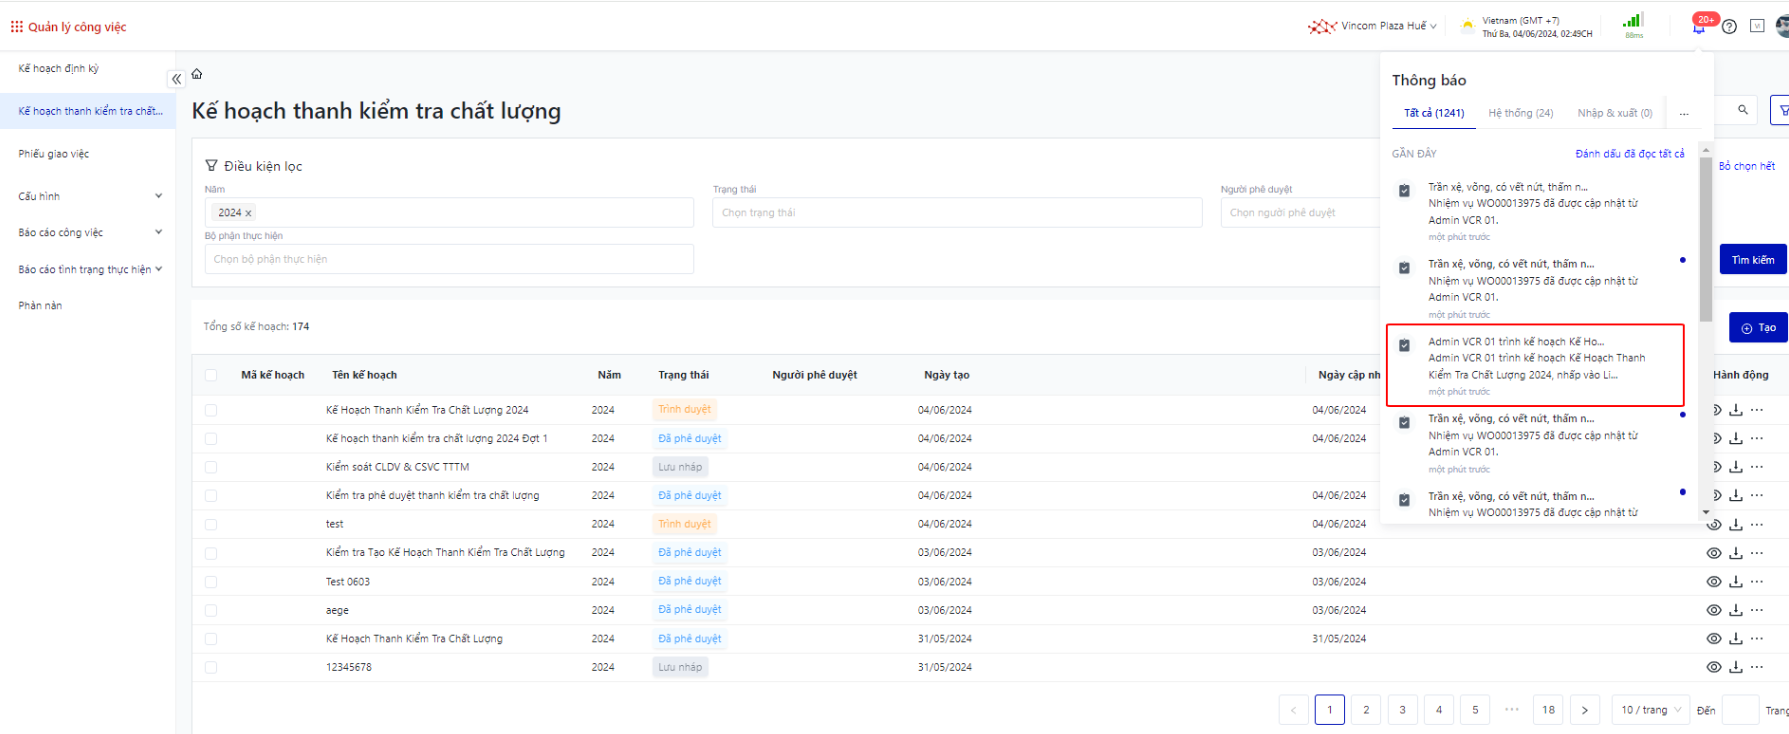The height and width of the screenshot is (734, 1789).
Task: Click the search magnifier icon
Action: (1743, 110)
